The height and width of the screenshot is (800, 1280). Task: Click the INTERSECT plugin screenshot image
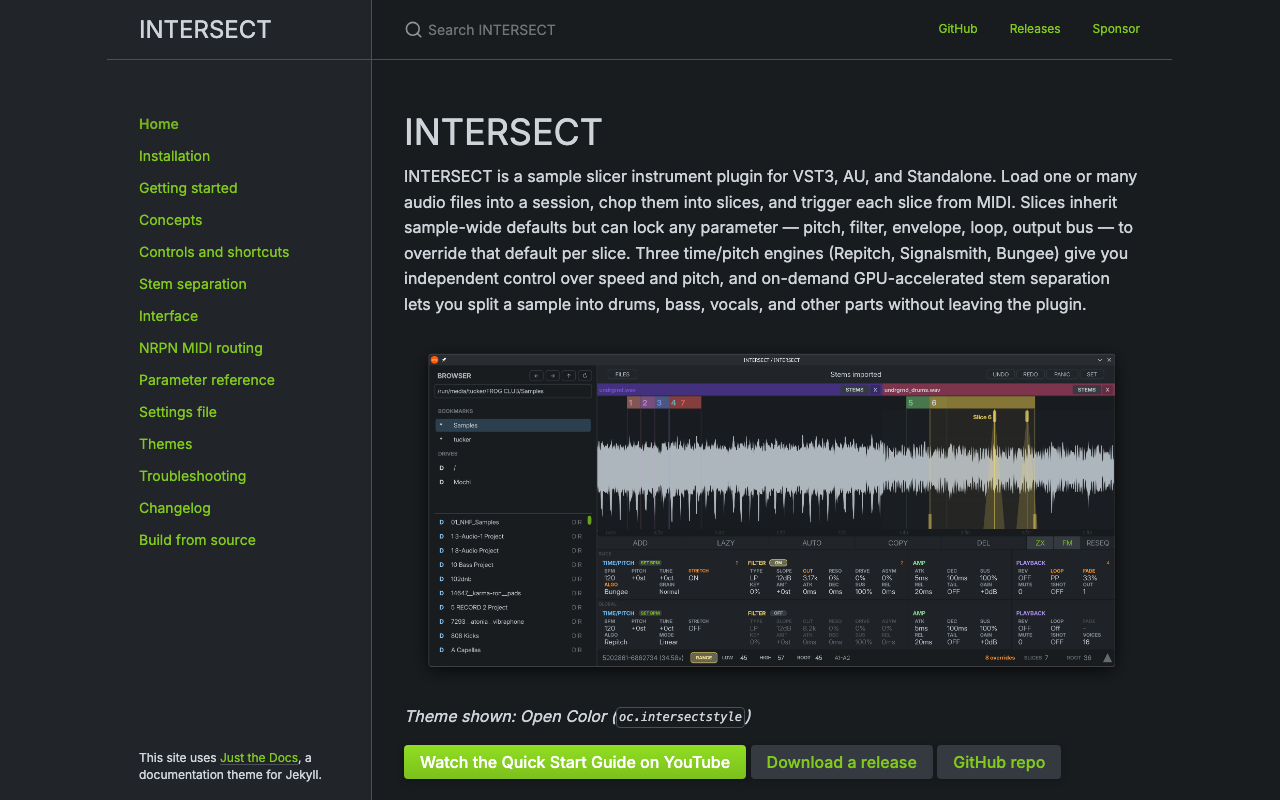point(772,510)
